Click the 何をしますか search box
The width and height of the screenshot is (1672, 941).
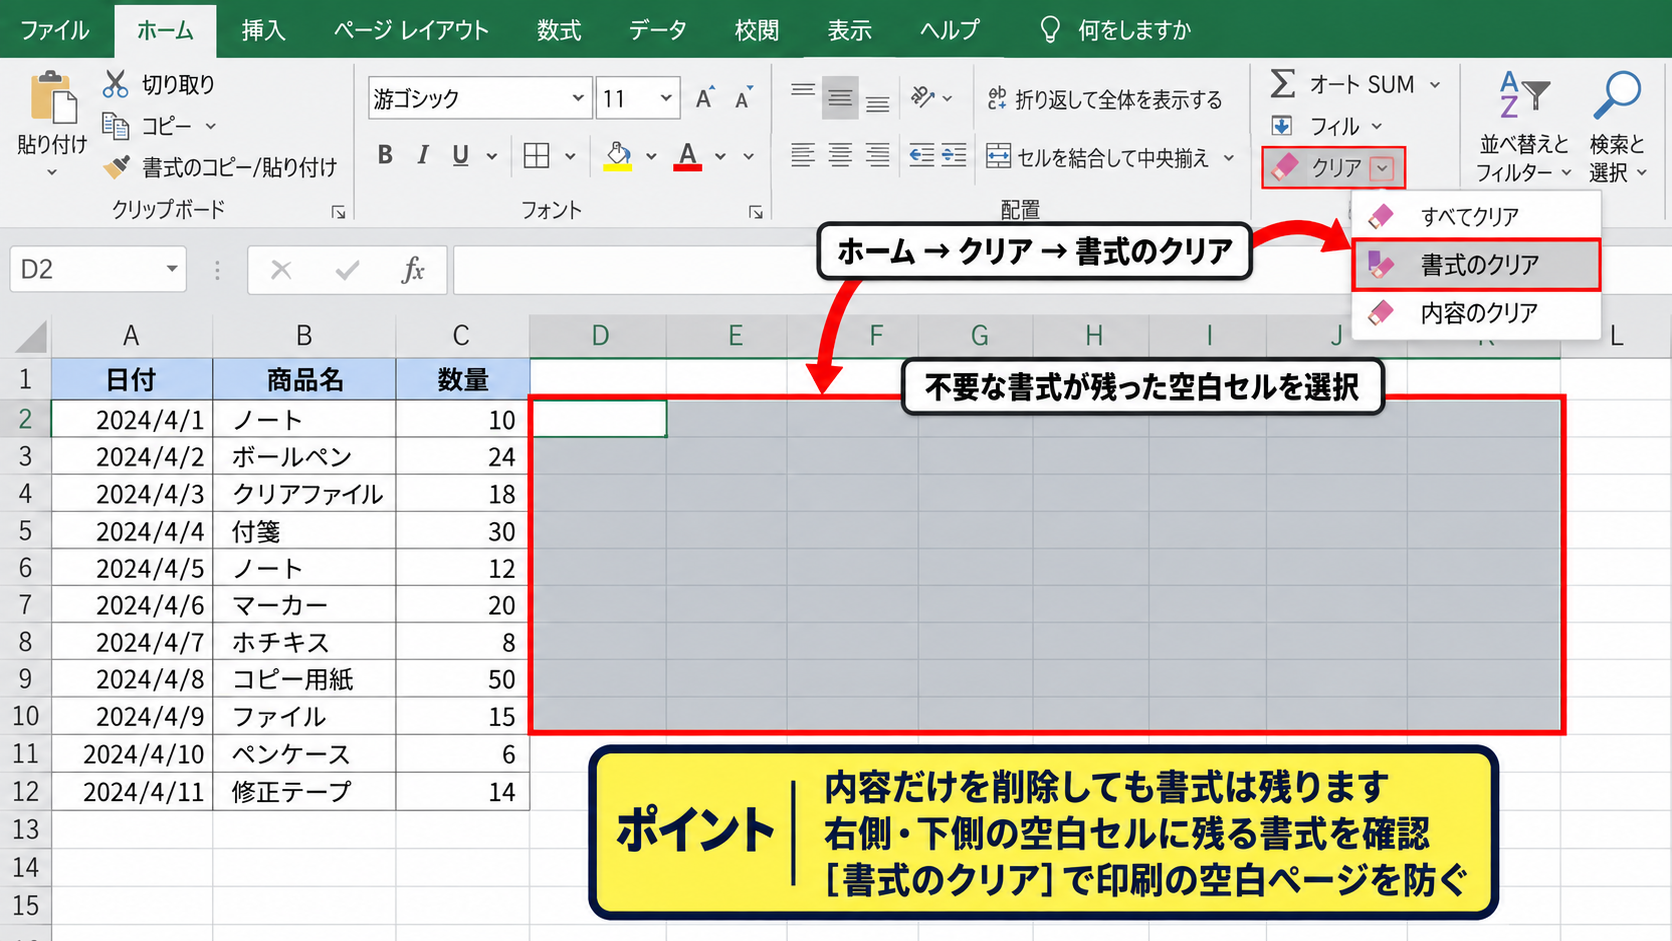[1116, 30]
